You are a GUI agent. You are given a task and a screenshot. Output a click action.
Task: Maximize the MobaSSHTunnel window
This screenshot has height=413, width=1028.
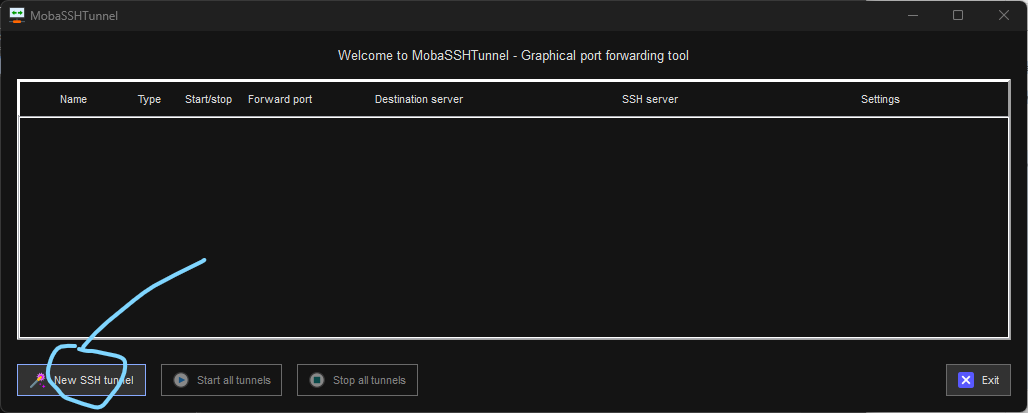click(958, 15)
